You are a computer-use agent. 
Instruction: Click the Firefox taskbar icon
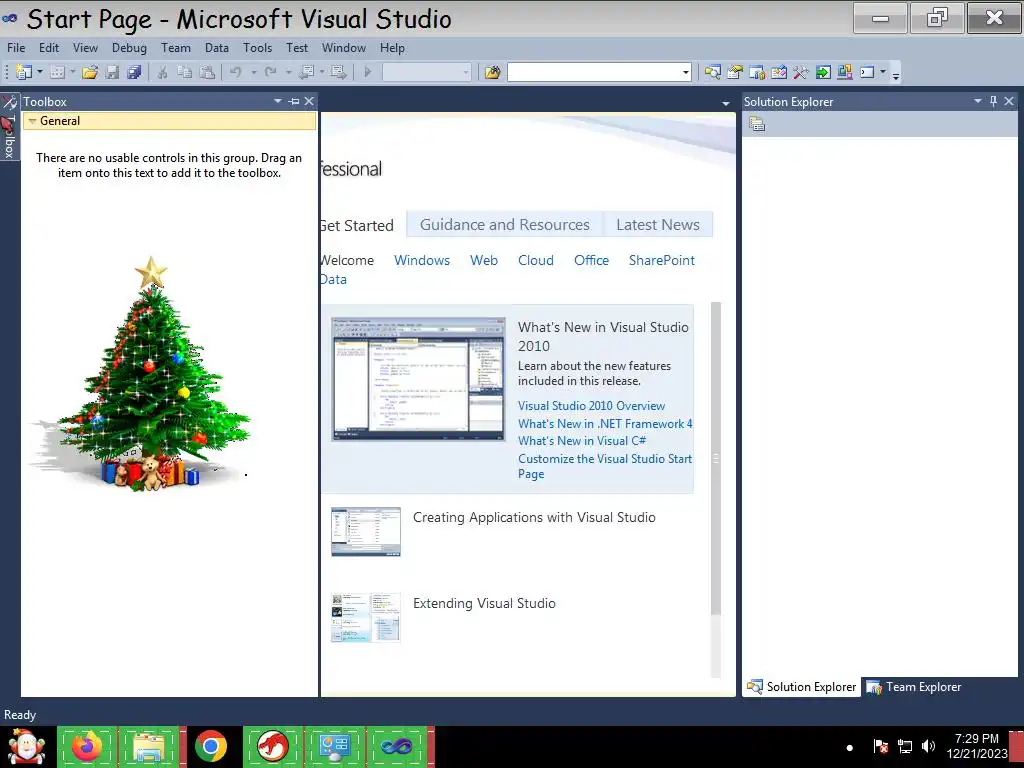click(87, 746)
